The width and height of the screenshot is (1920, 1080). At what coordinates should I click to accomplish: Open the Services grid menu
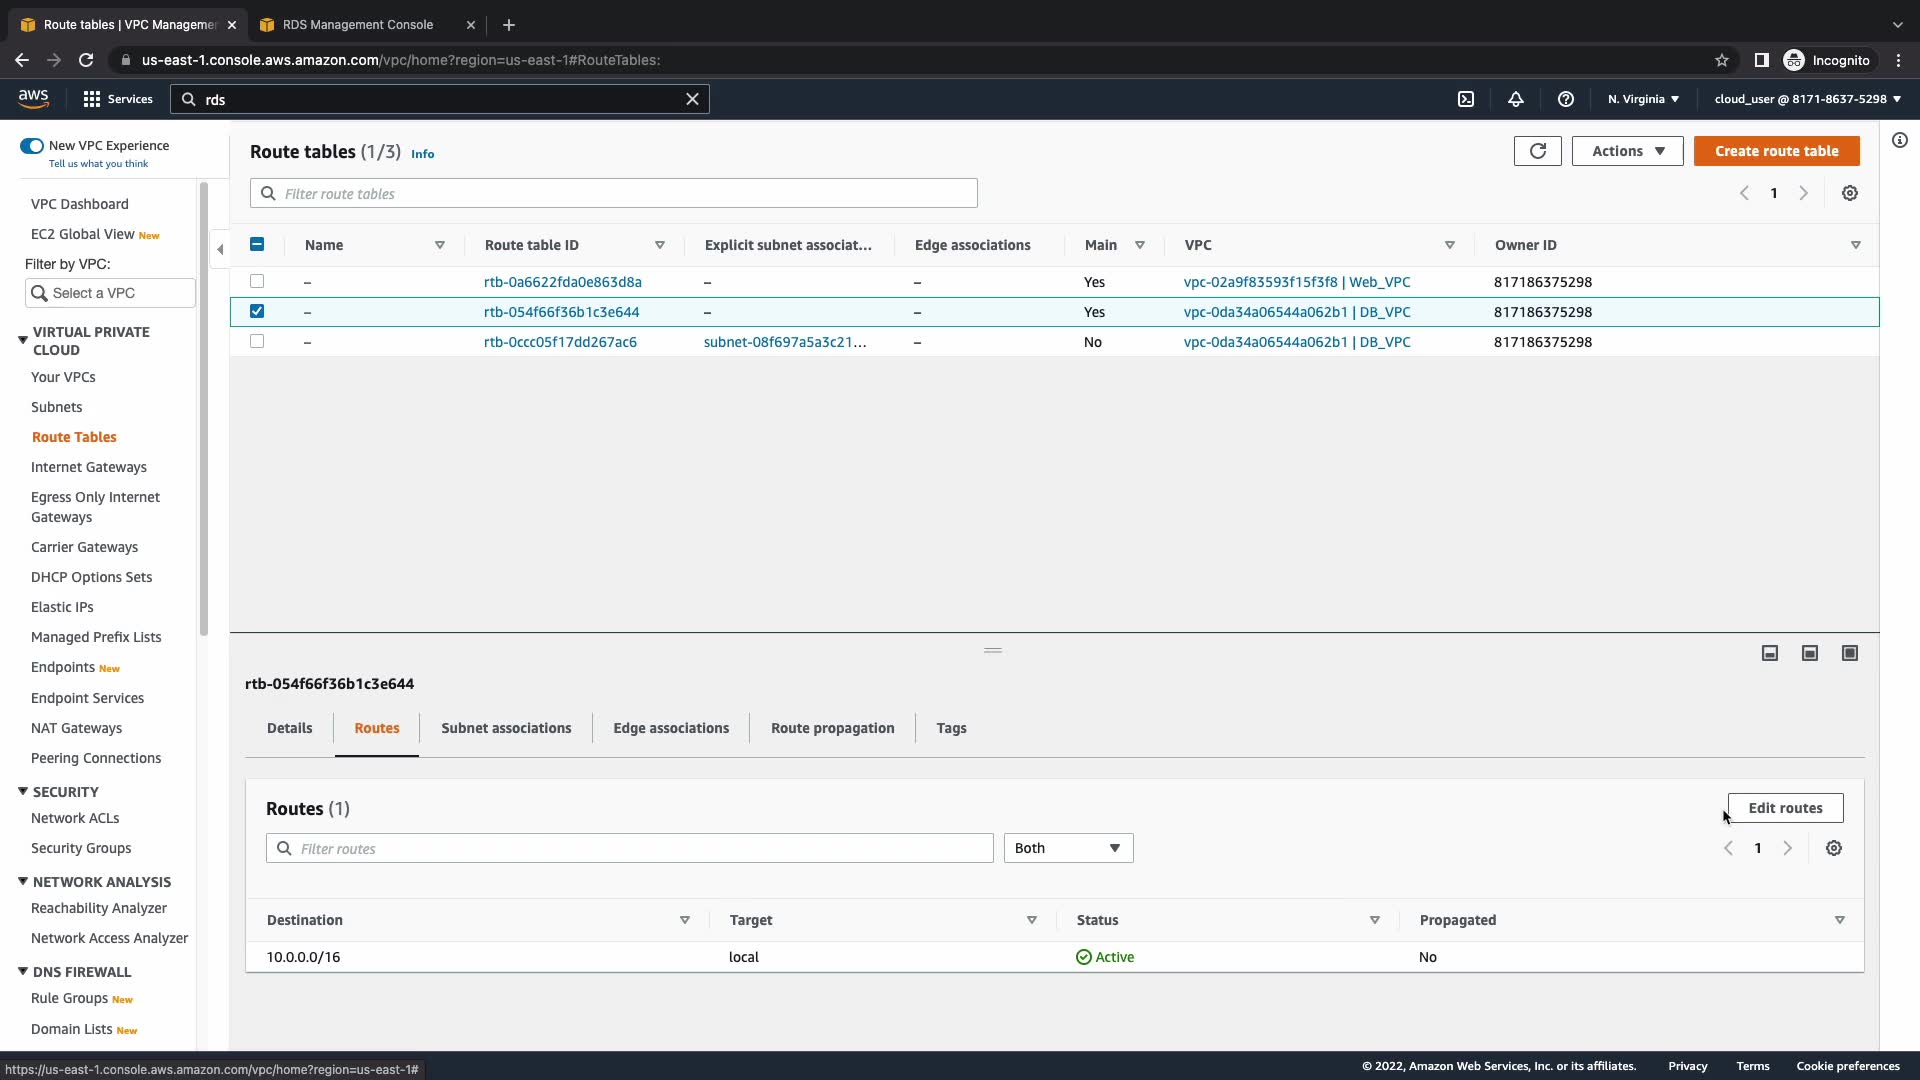pyautogui.click(x=118, y=99)
